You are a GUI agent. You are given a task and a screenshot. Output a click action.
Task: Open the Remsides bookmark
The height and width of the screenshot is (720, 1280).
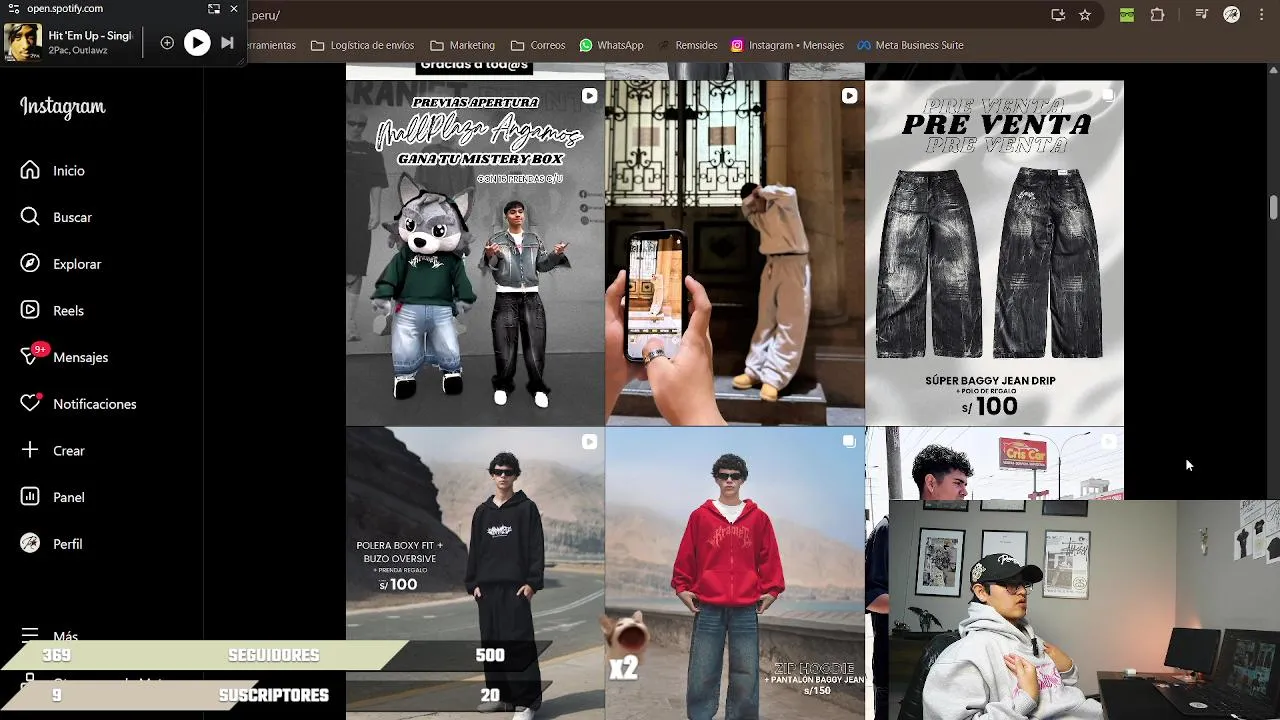pos(687,45)
